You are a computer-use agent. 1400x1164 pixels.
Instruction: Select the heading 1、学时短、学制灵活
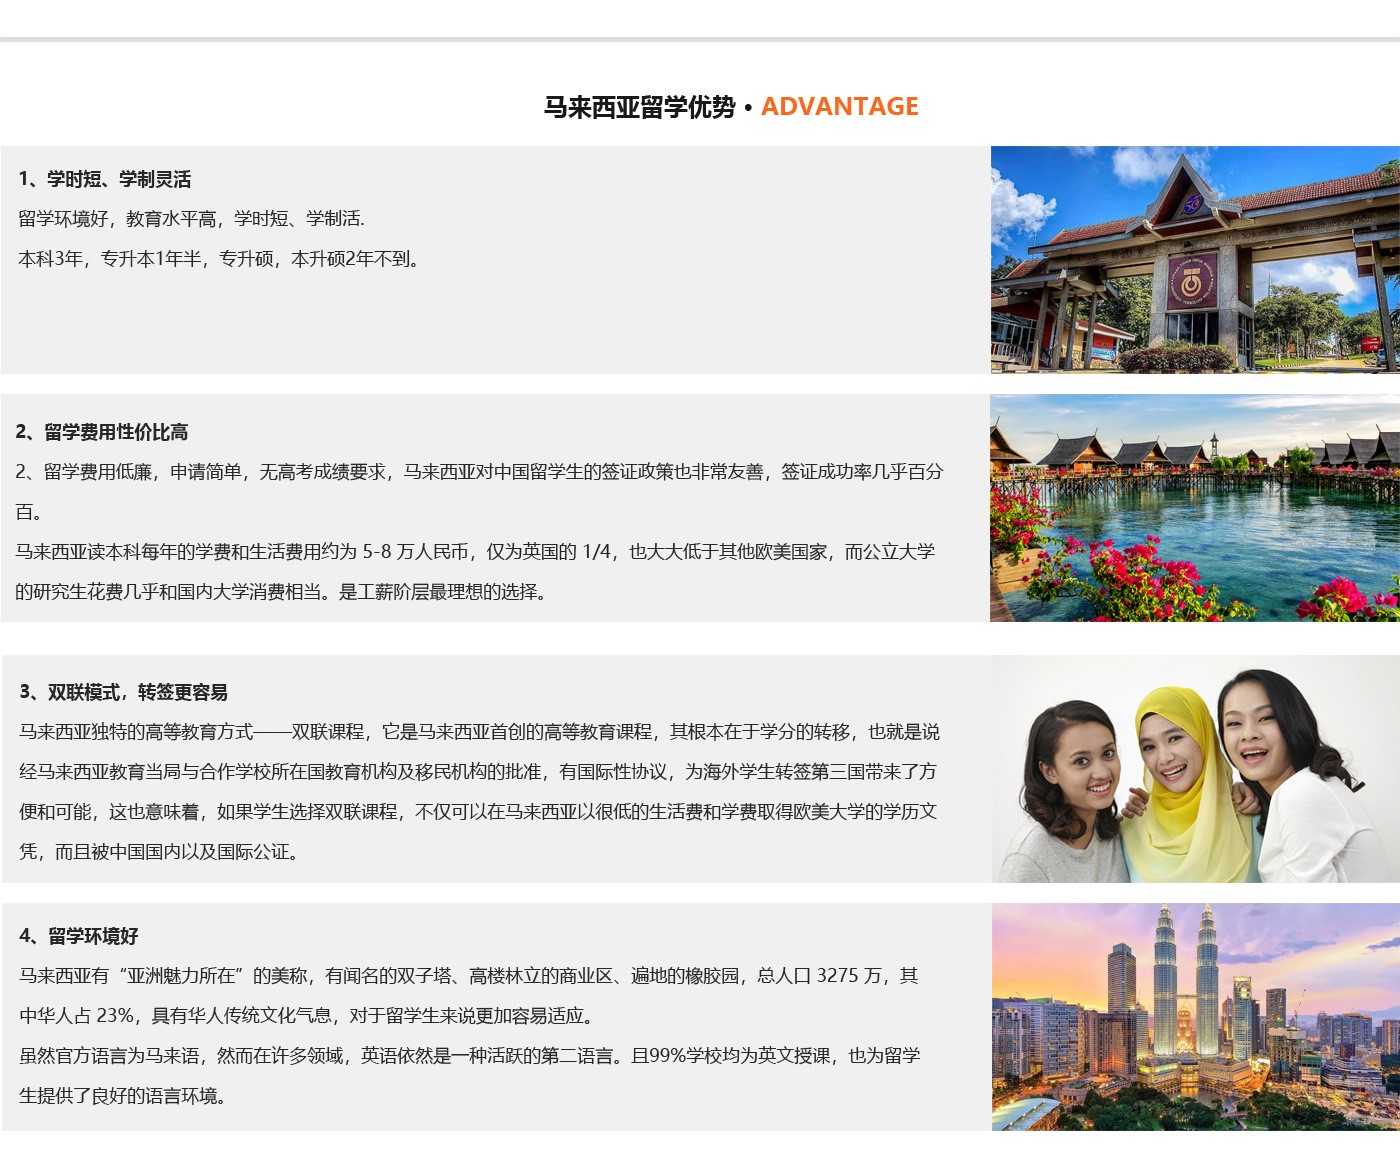pyautogui.click(x=105, y=180)
